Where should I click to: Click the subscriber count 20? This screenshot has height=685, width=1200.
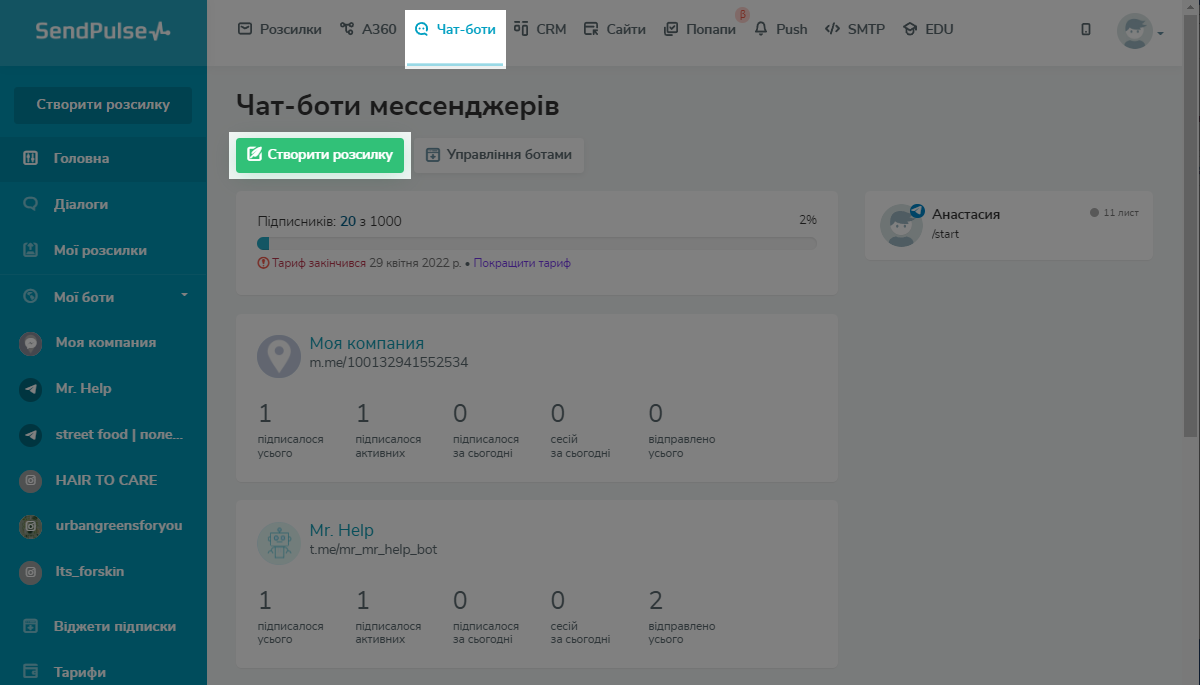point(348,221)
